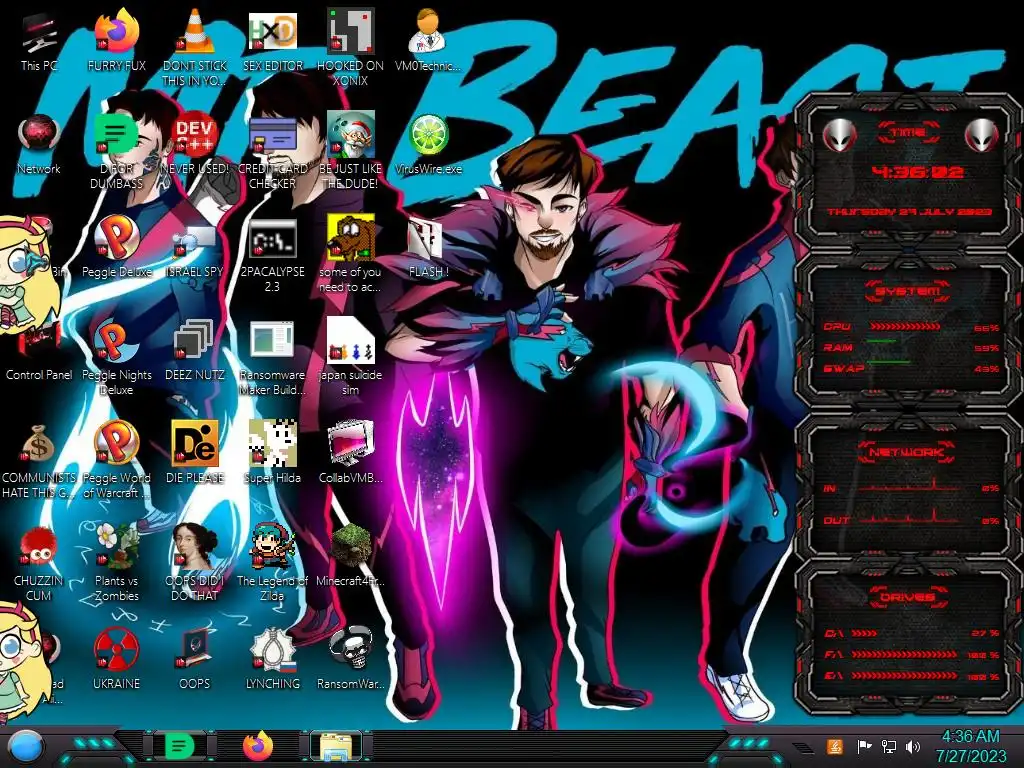Open the ISRAEL SPY shortcut
This screenshot has height=768, width=1024.
(x=195, y=251)
